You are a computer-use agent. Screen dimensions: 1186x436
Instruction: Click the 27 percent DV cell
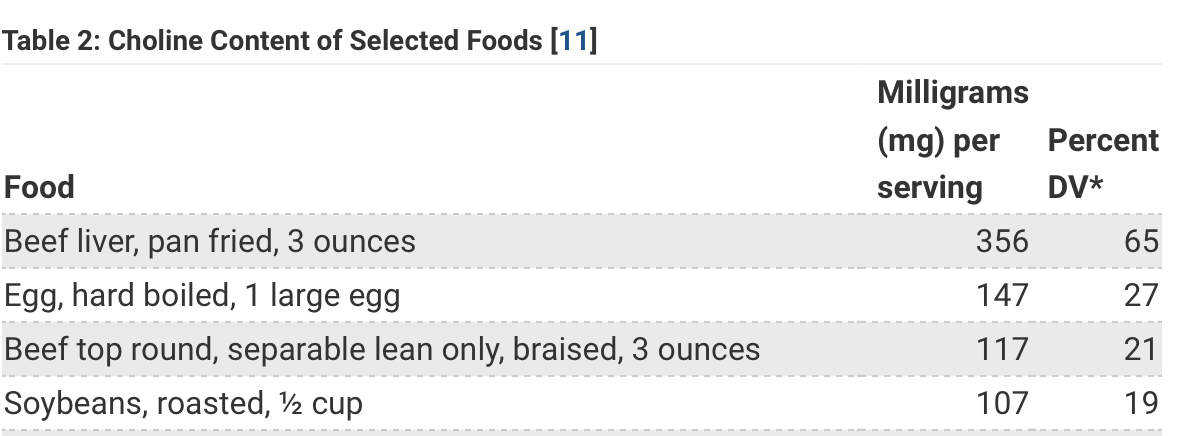pos(1141,295)
